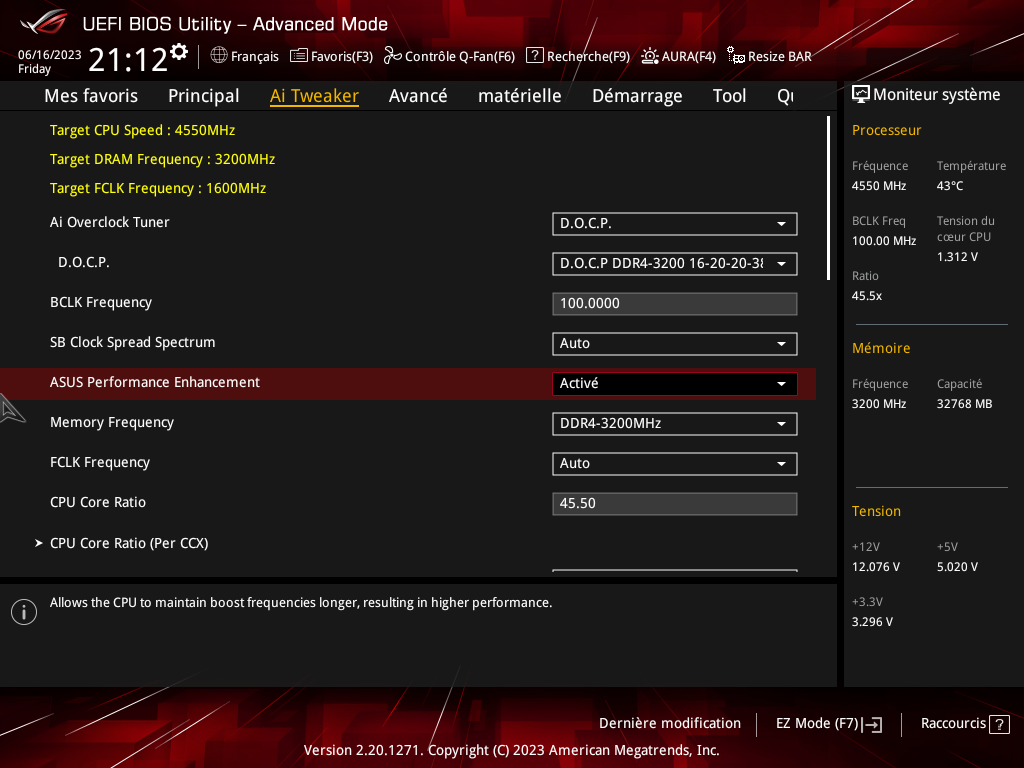The width and height of the screenshot is (1024, 768).
Task: Open Français language selector
Action: pyautogui.click(x=244, y=56)
